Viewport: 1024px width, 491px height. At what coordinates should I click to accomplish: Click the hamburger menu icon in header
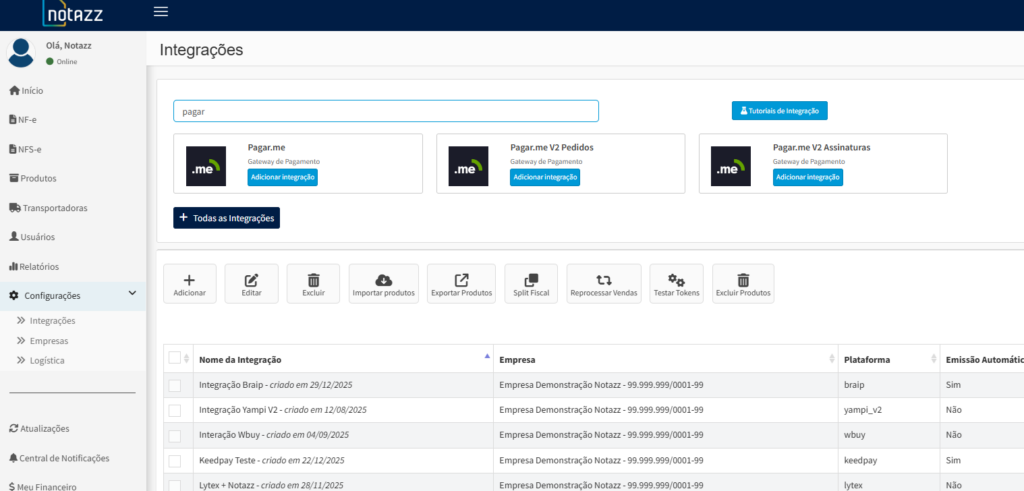(161, 12)
